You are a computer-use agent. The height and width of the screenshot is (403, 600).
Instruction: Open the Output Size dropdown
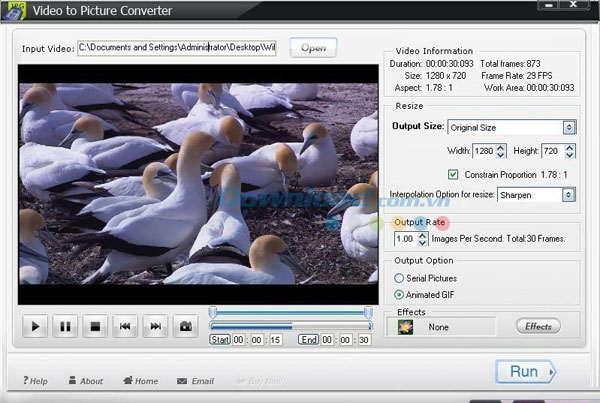click(x=569, y=128)
